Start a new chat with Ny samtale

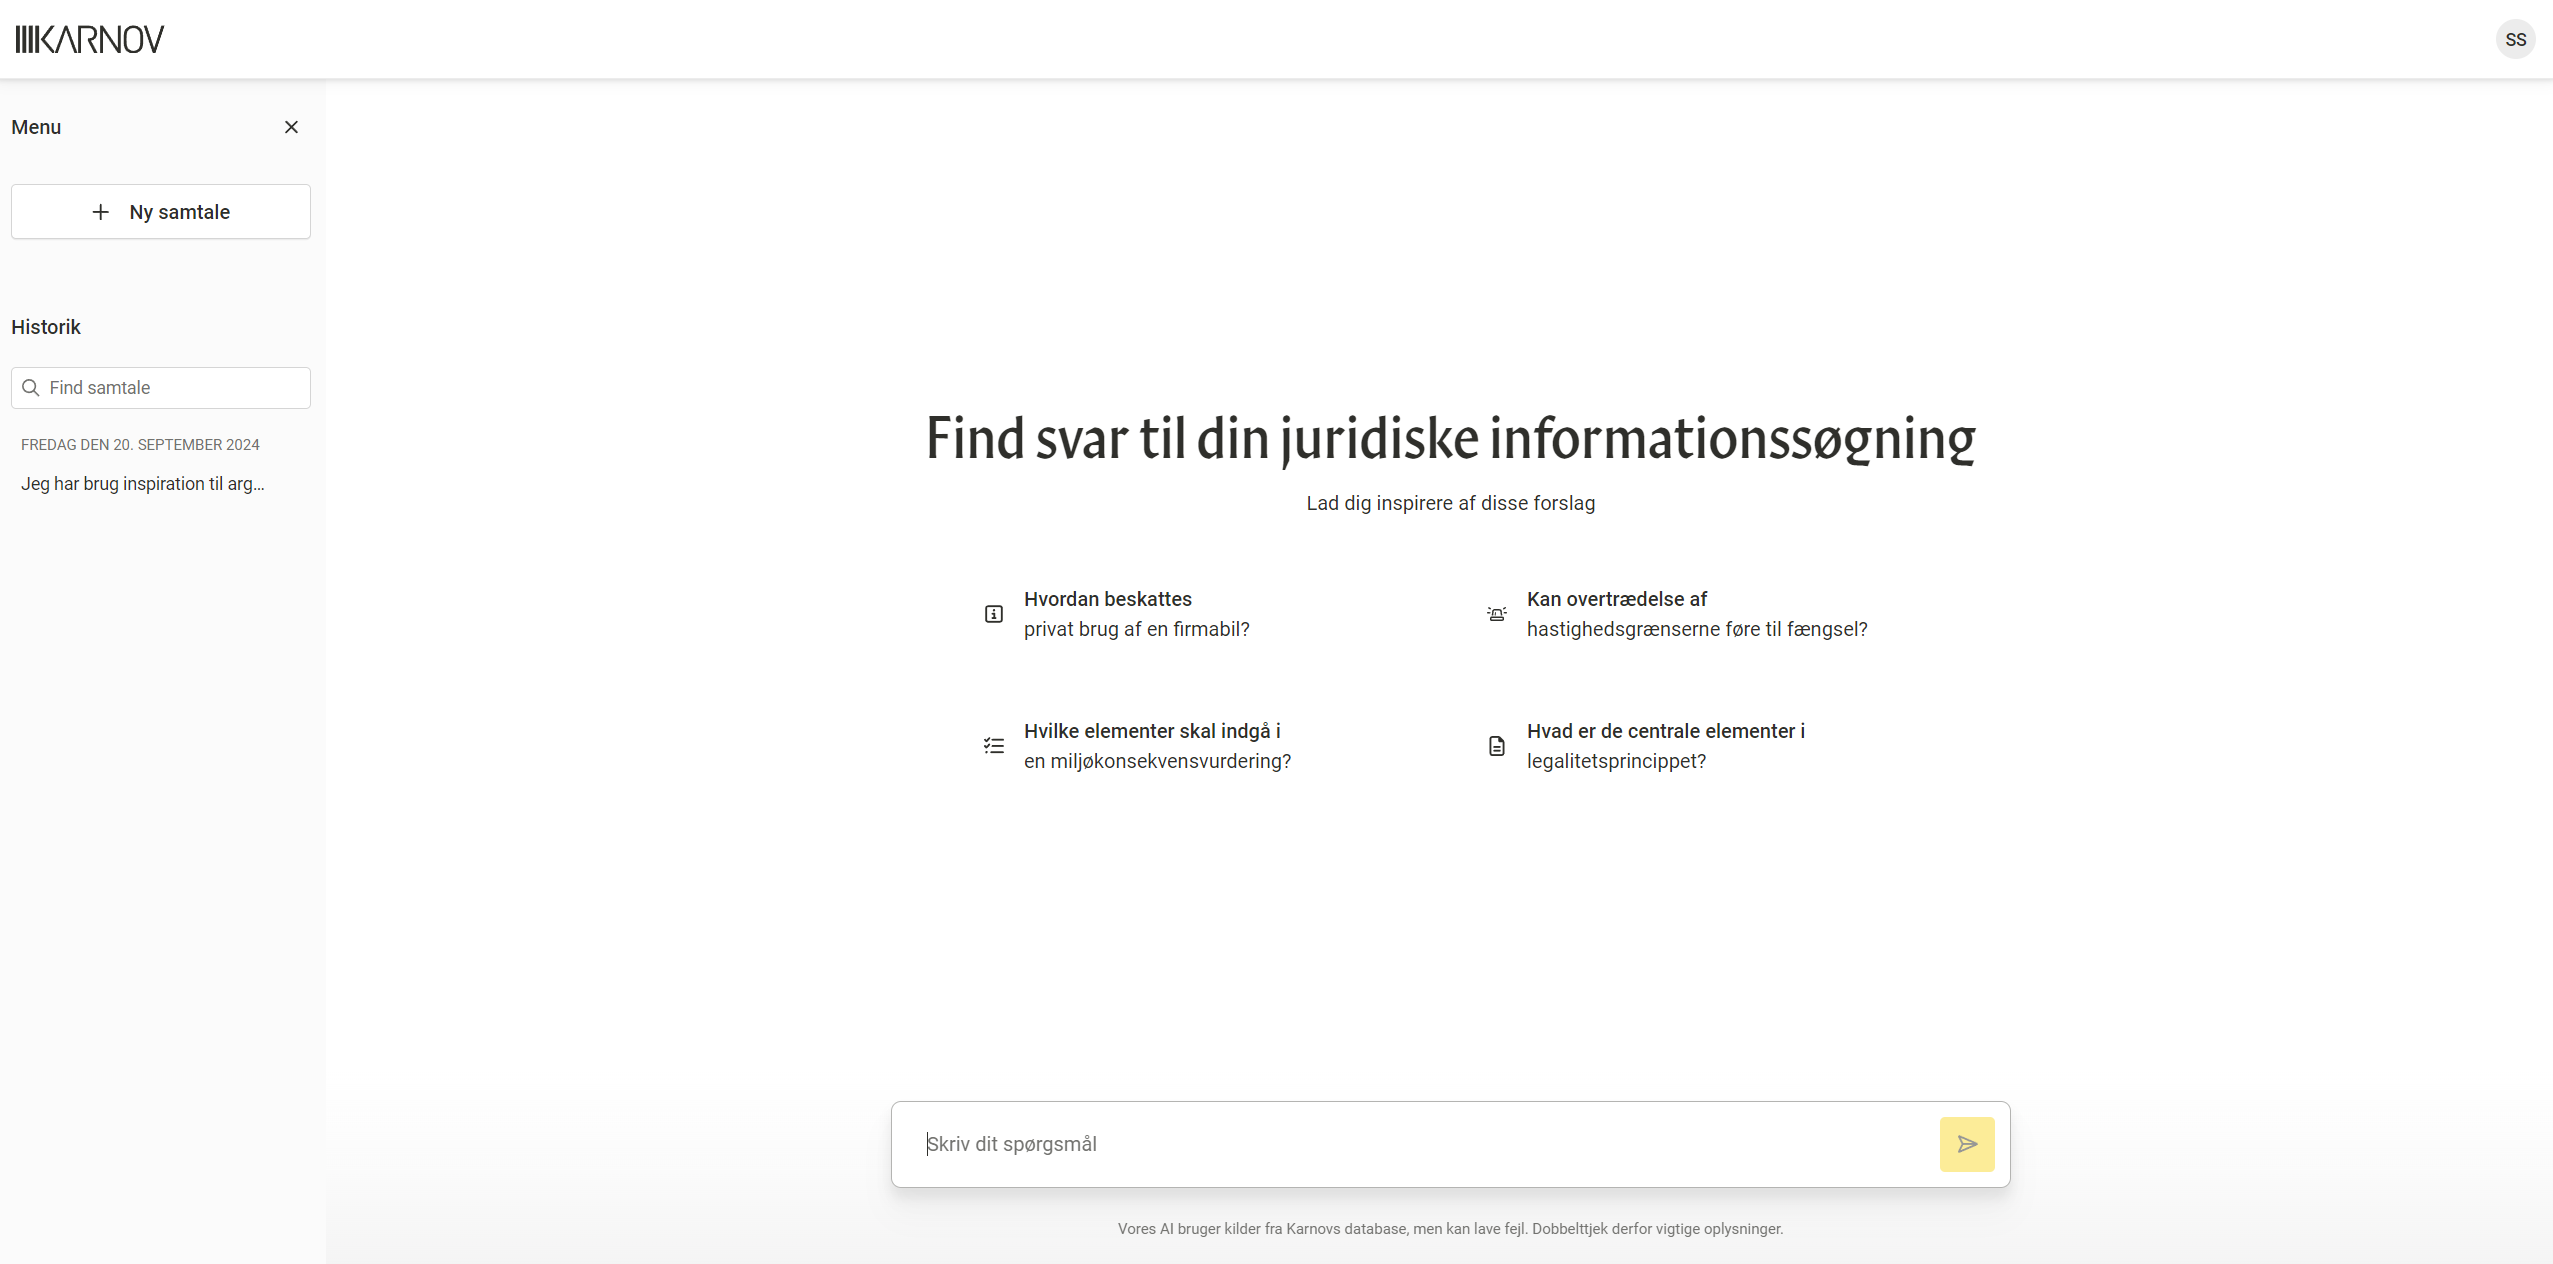coord(161,212)
